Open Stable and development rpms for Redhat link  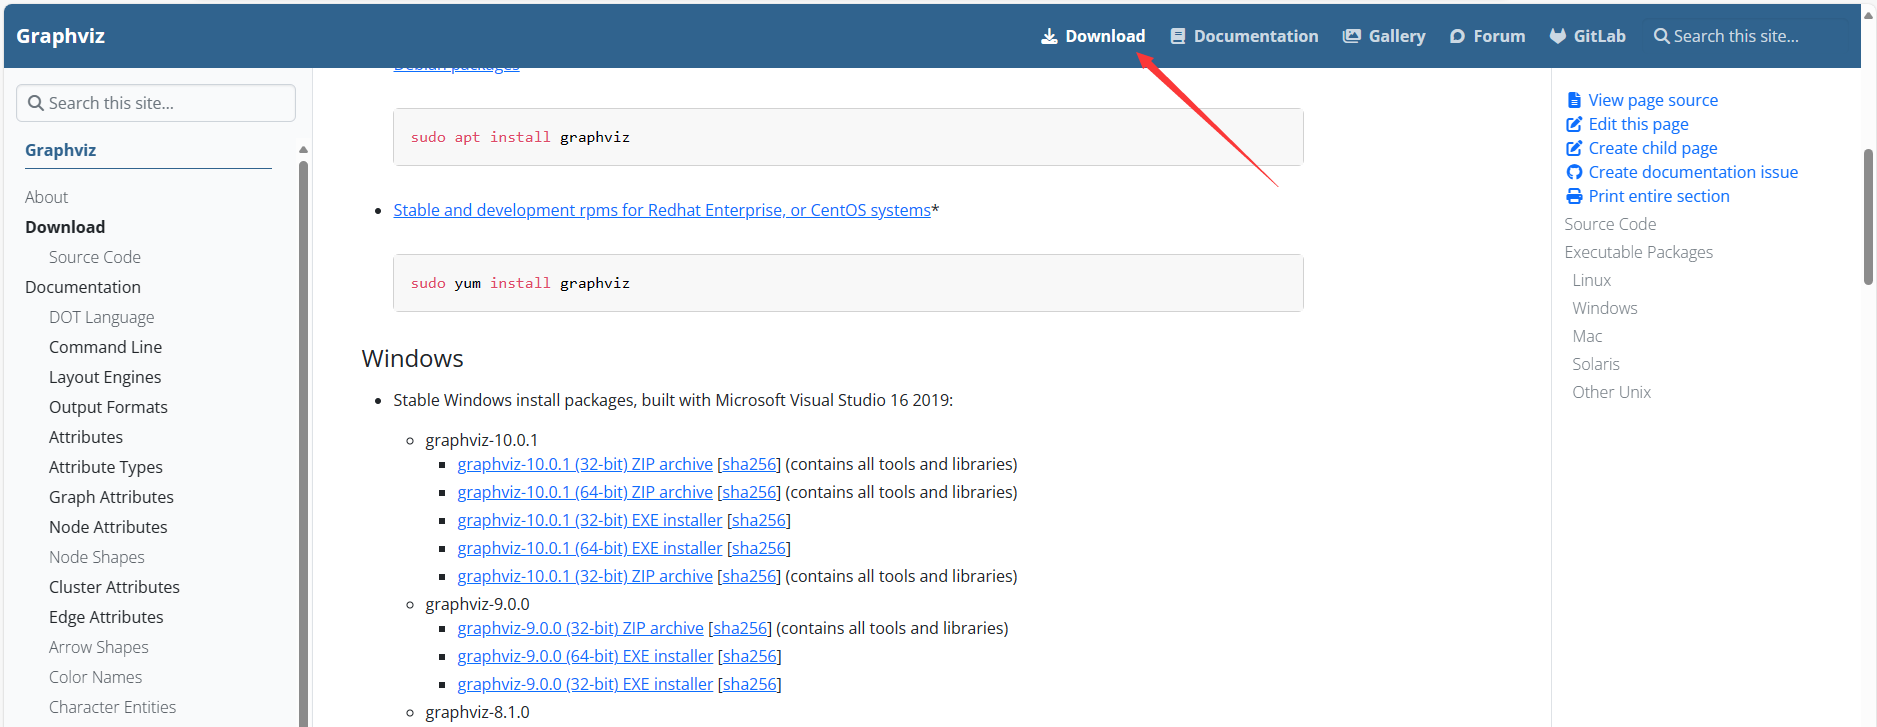pyautogui.click(x=662, y=210)
